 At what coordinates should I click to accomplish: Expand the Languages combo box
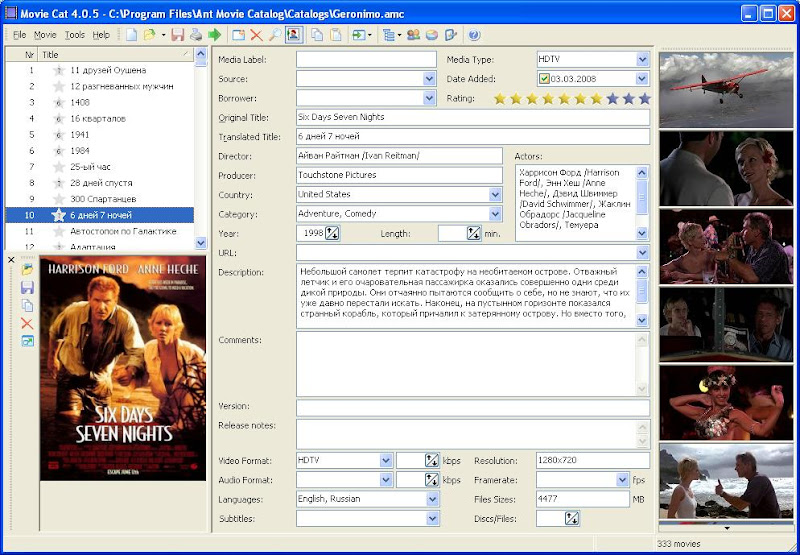(x=432, y=499)
